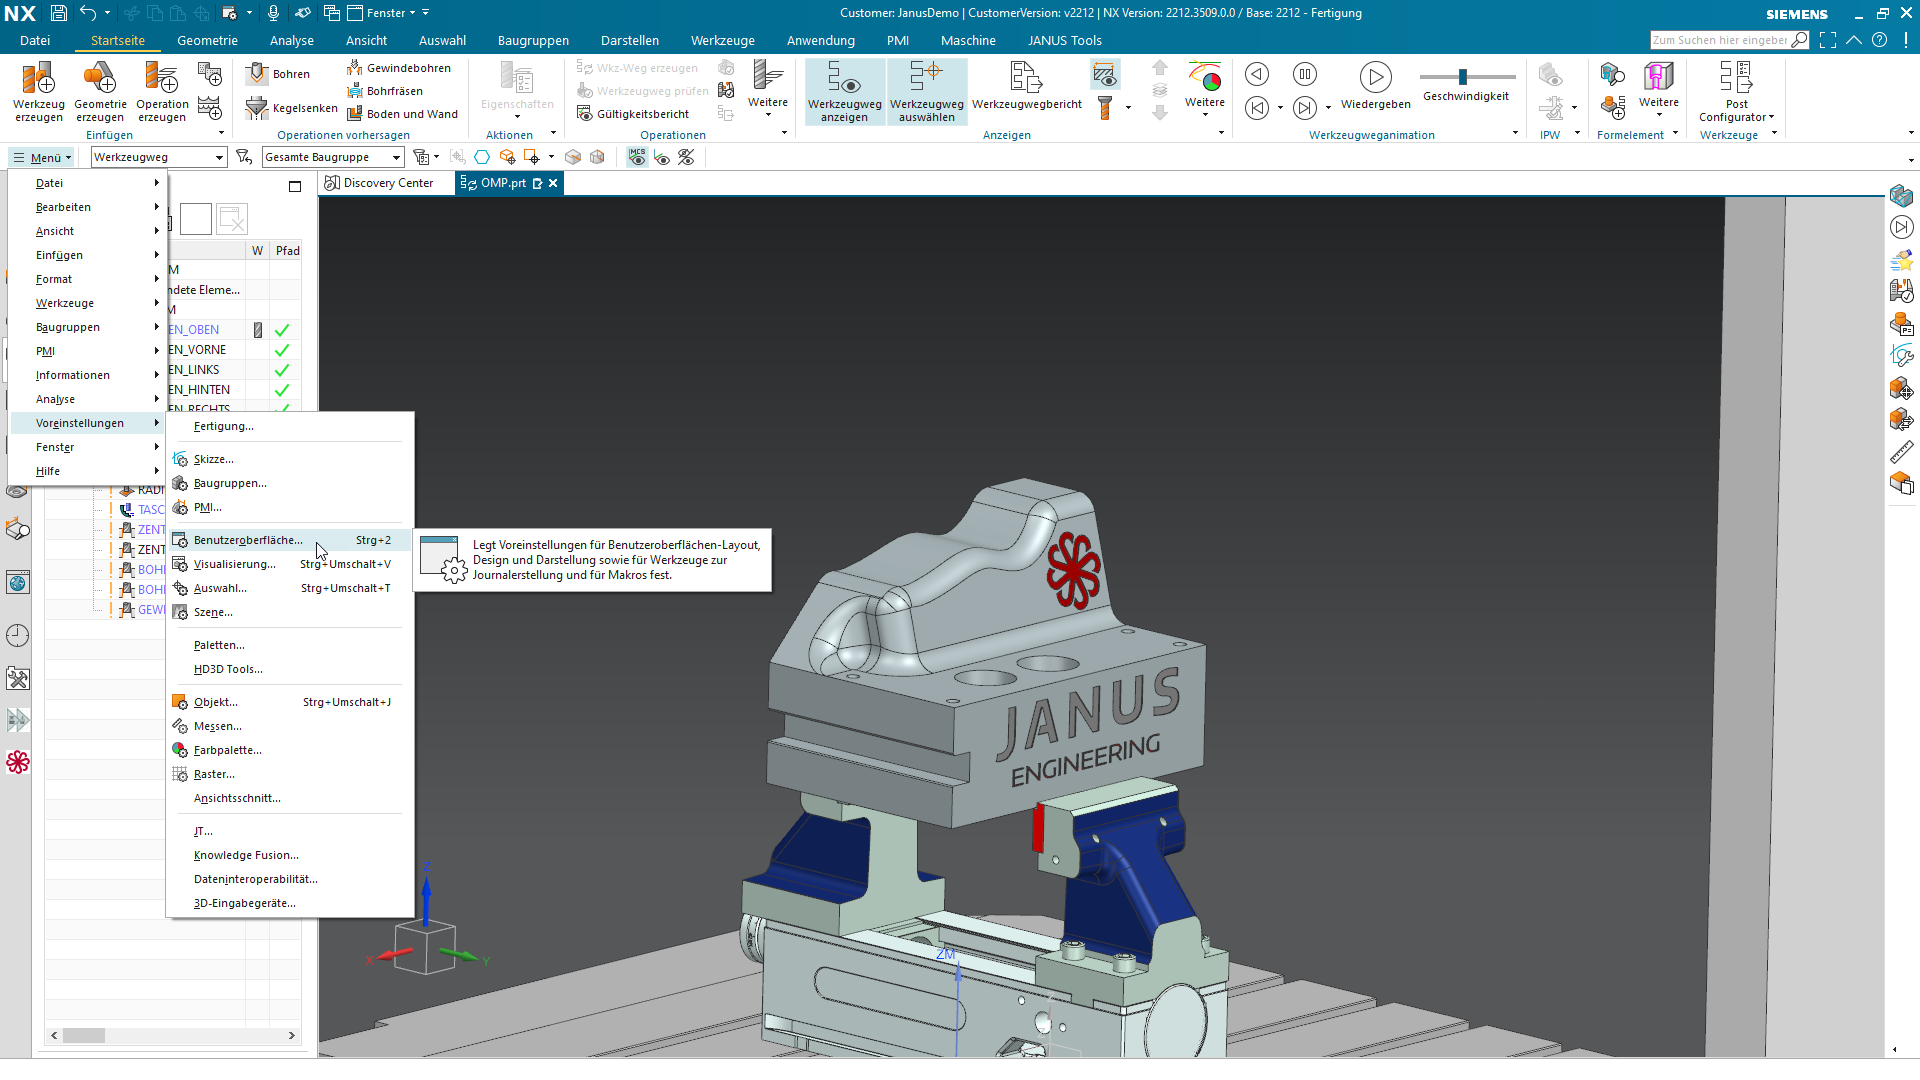Open the Paletten preferences entry
1920x1080 pixels.
tap(290, 645)
